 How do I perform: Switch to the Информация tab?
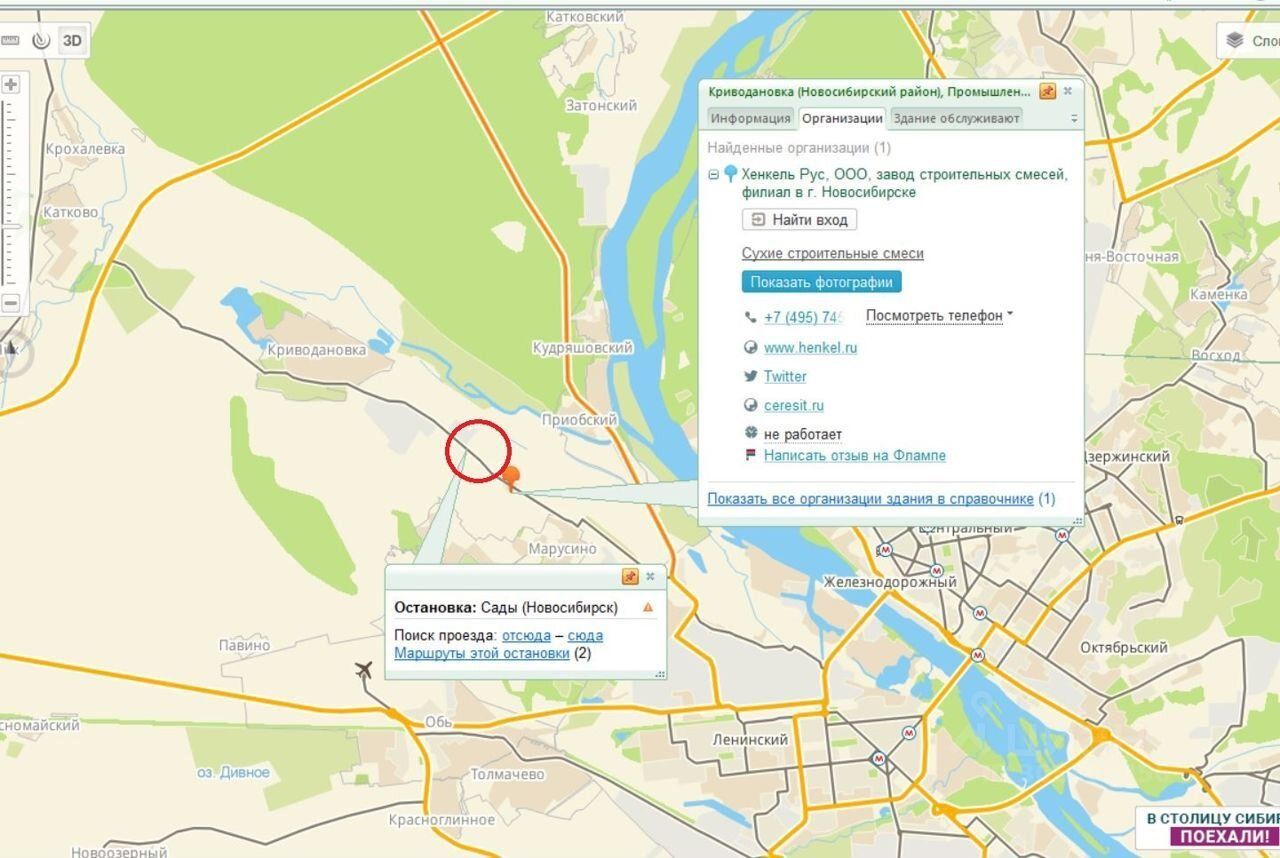[x=750, y=118]
